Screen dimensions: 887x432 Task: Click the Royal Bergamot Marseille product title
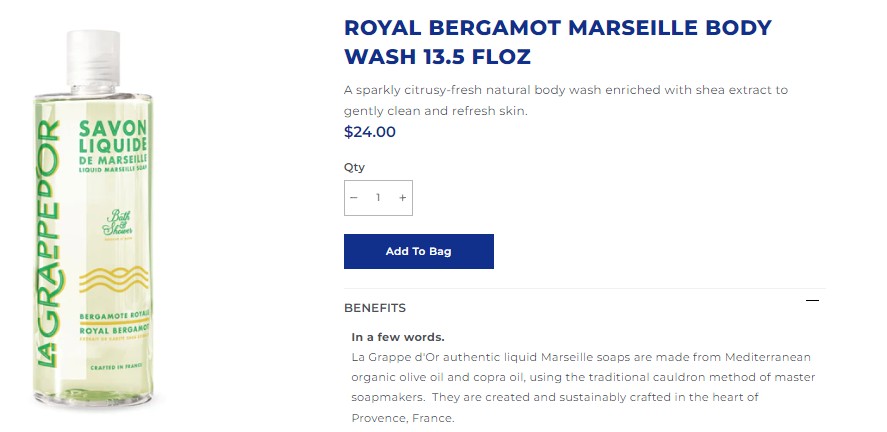click(x=558, y=42)
